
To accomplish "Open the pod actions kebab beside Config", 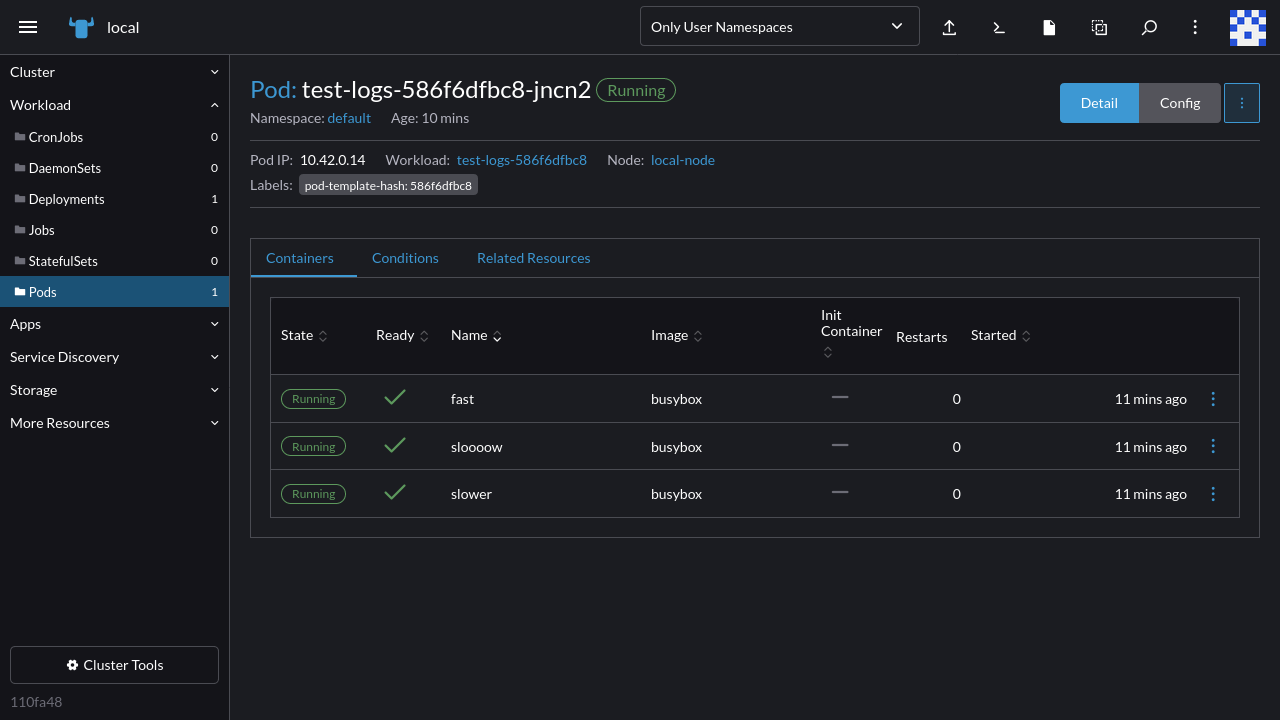I will (1241, 102).
